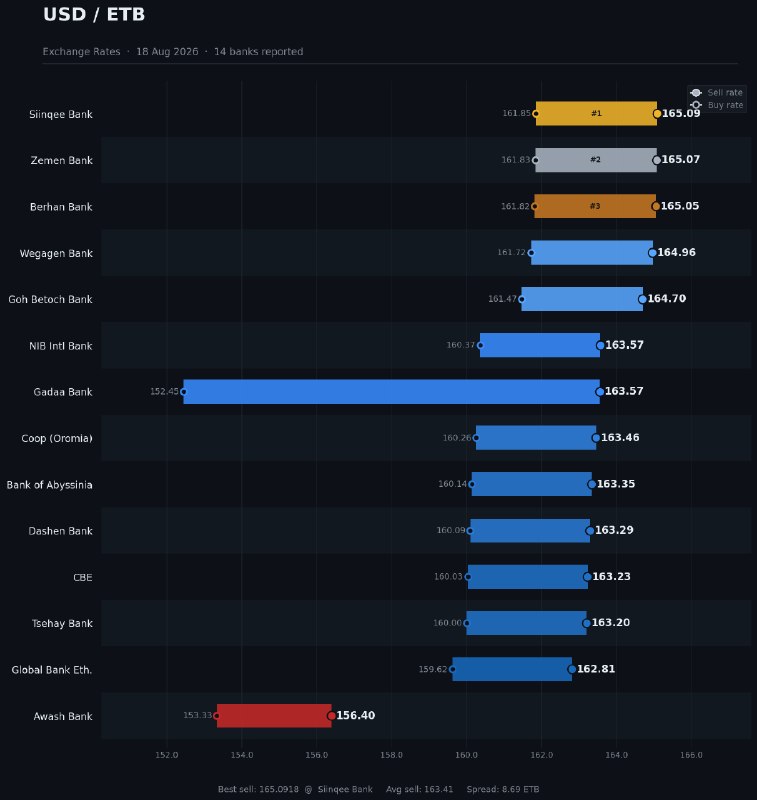Click the 161.83 buy rate value
This screenshot has height=800, width=757.
coord(516,160)
